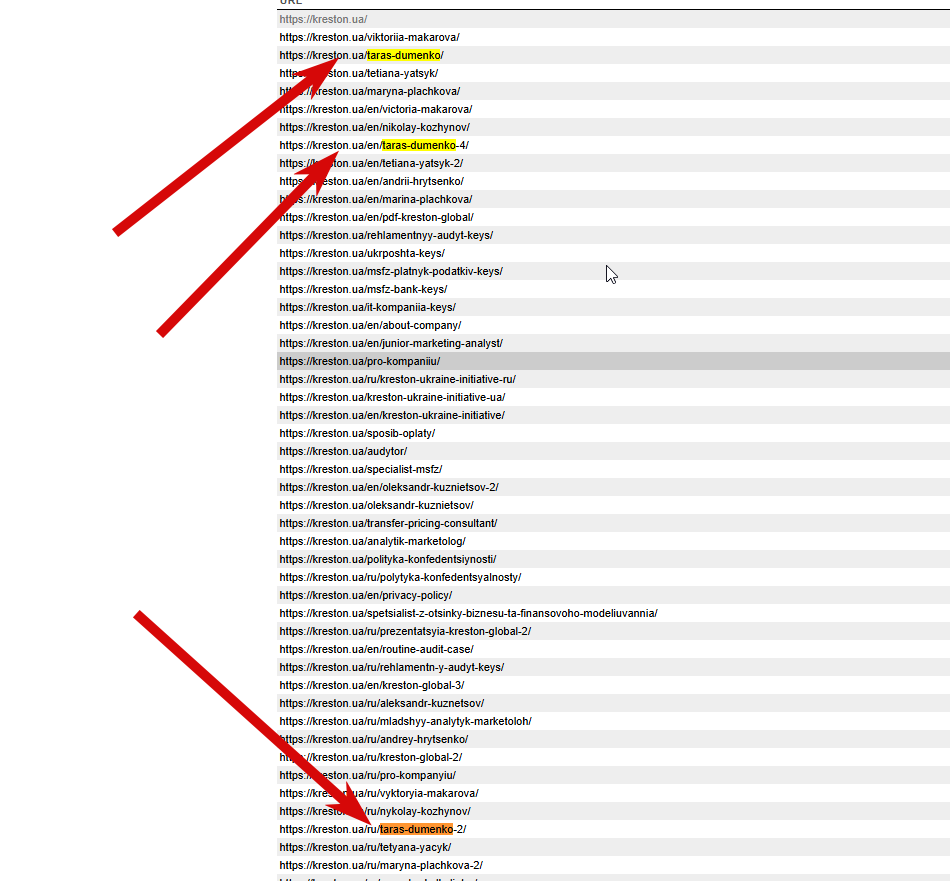This screenshot has height=881, width=950.
Task: Select the en/andrii-hrytsenko URL row
Action: click(613, 181)
